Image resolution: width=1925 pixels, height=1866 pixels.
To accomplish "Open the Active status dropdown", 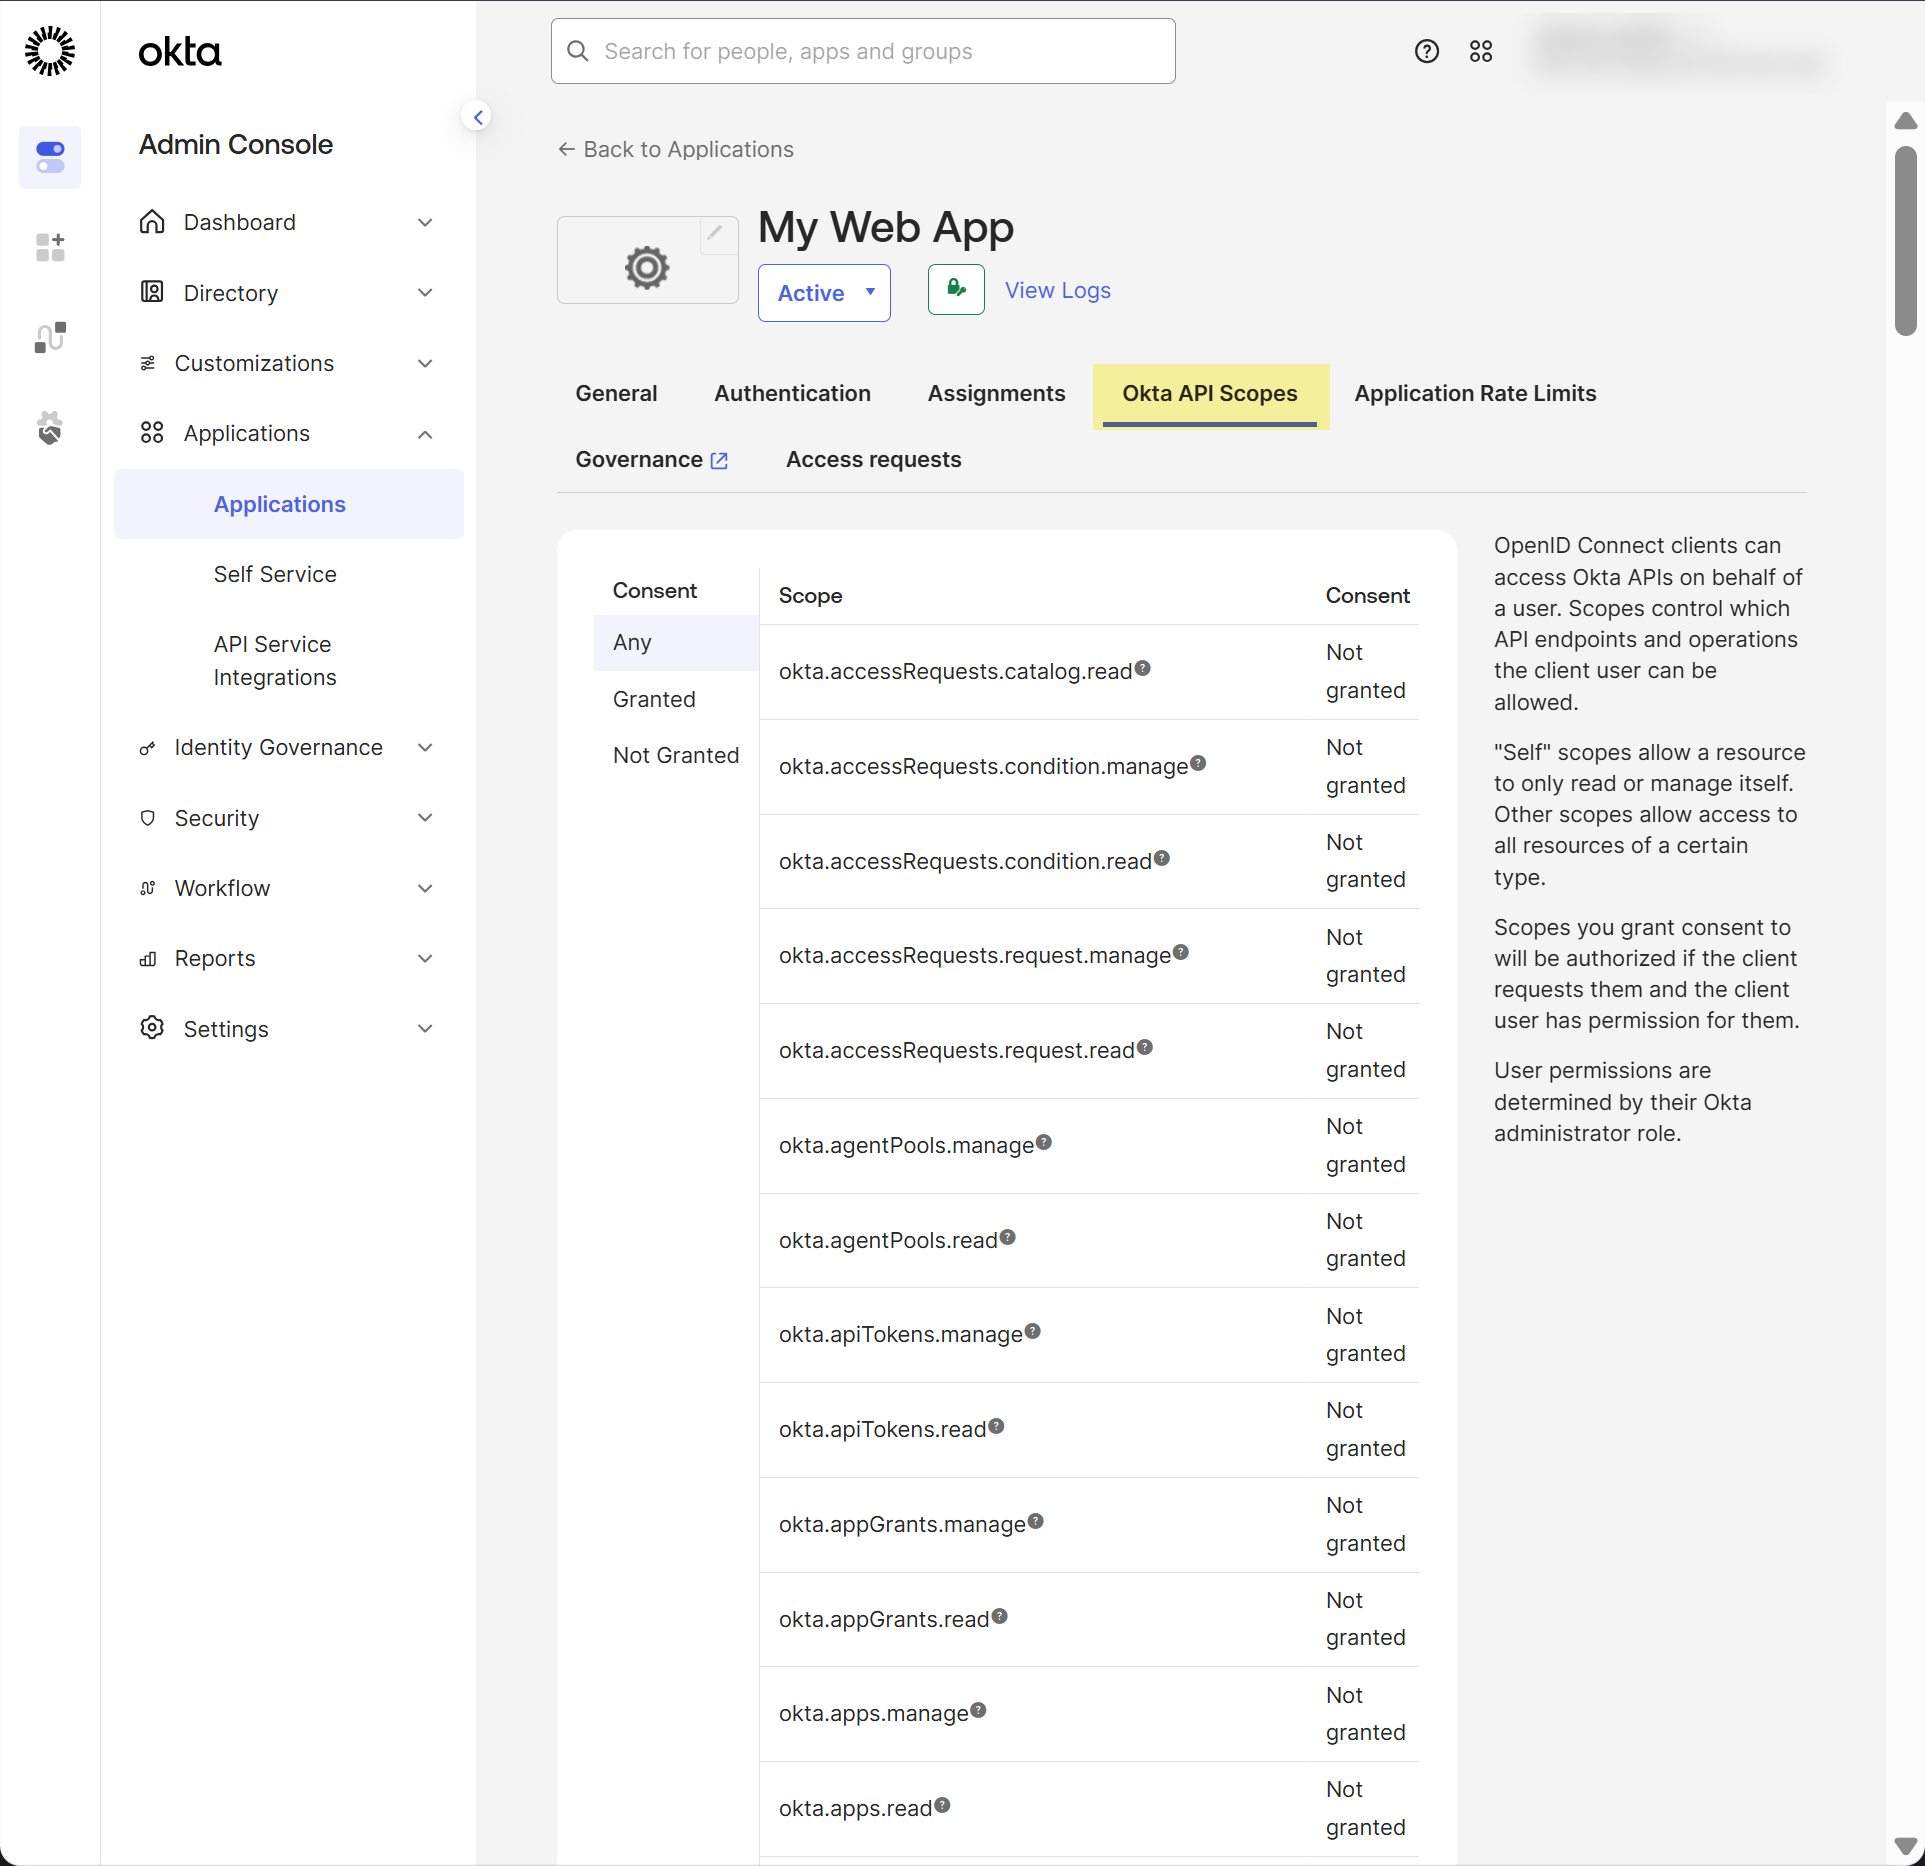I will coord(824,293).
